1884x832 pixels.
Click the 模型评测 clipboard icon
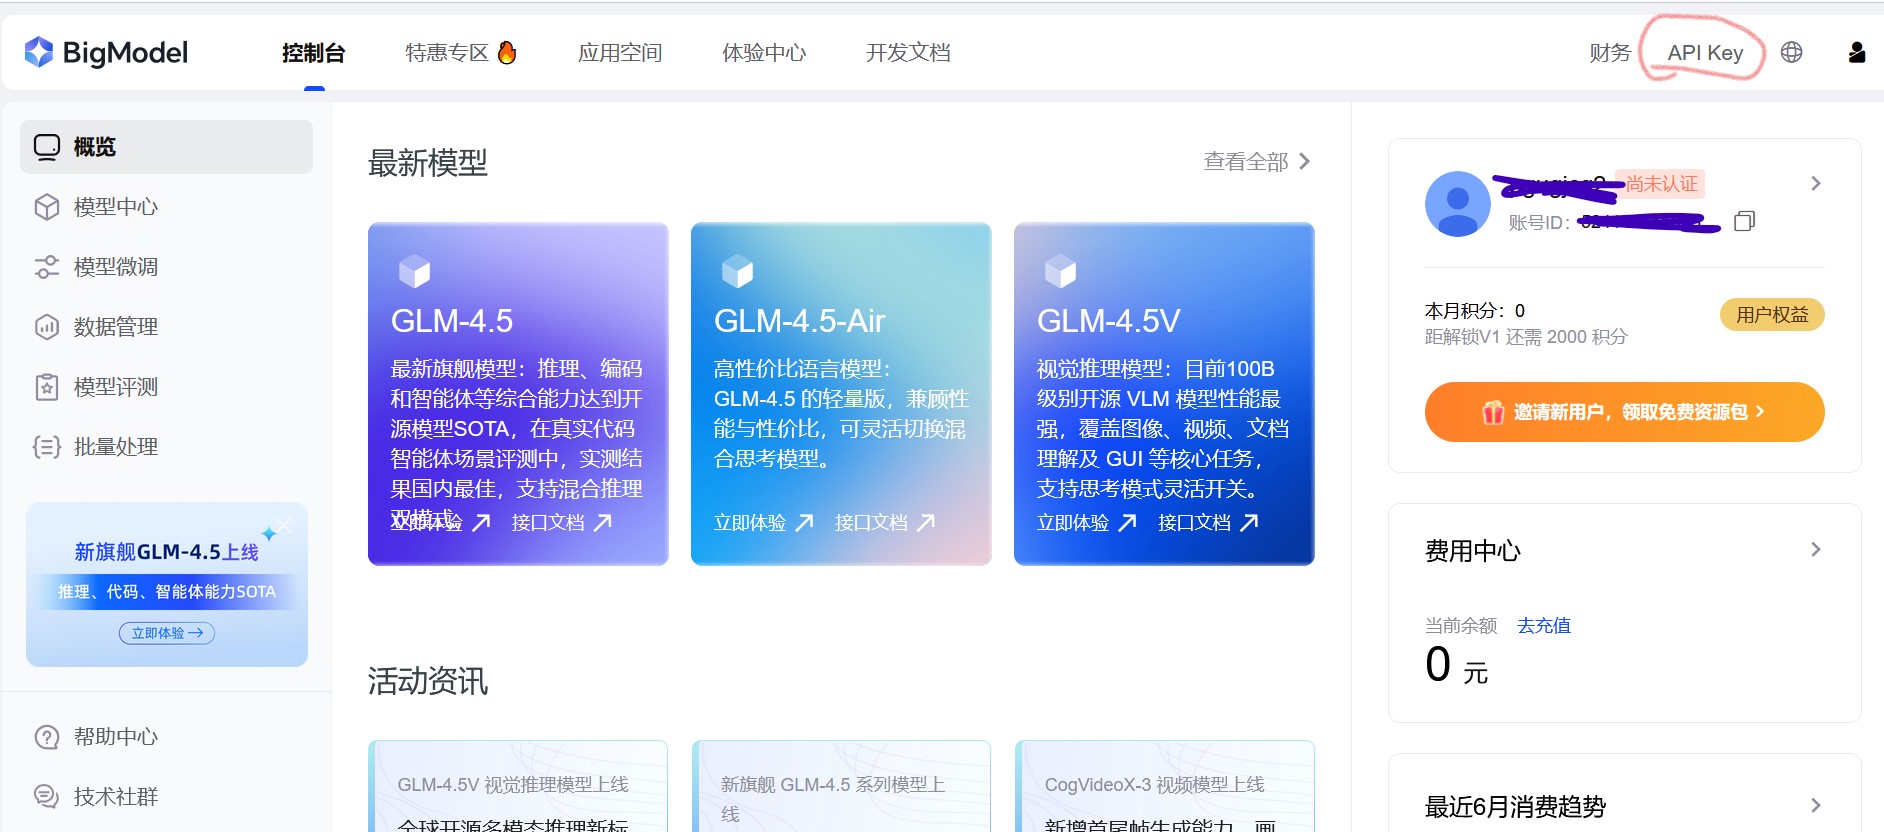click(x=47, y=387)
